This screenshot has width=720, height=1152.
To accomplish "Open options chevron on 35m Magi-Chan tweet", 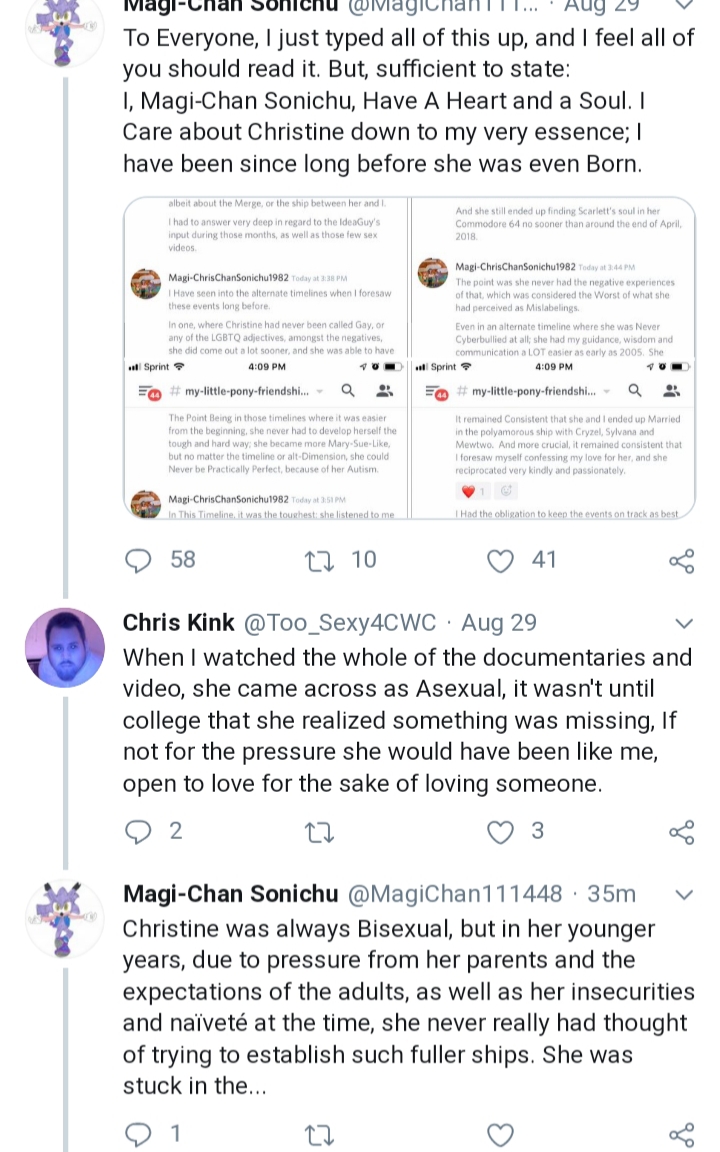I will point(683,895).
